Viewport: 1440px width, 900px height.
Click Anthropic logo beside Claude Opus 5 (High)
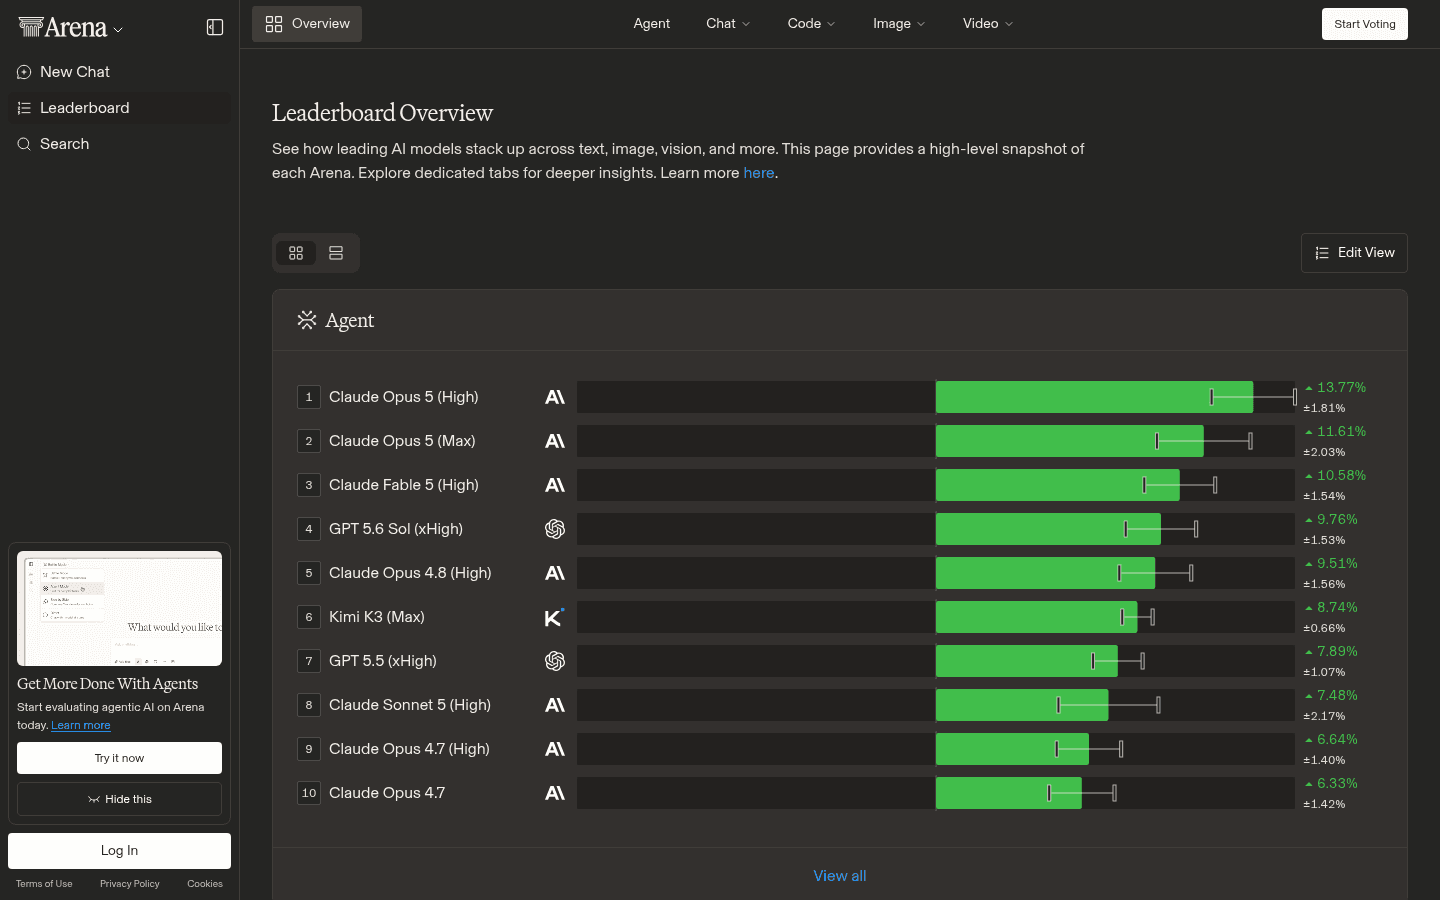[x=555, y=397]
